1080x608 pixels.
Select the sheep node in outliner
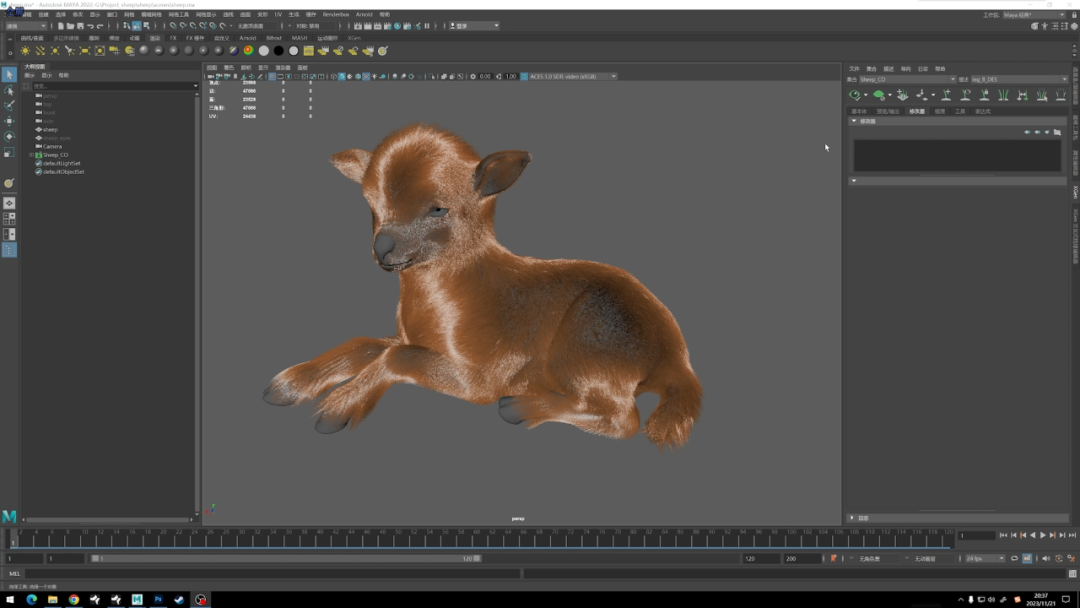coord(50,129)
